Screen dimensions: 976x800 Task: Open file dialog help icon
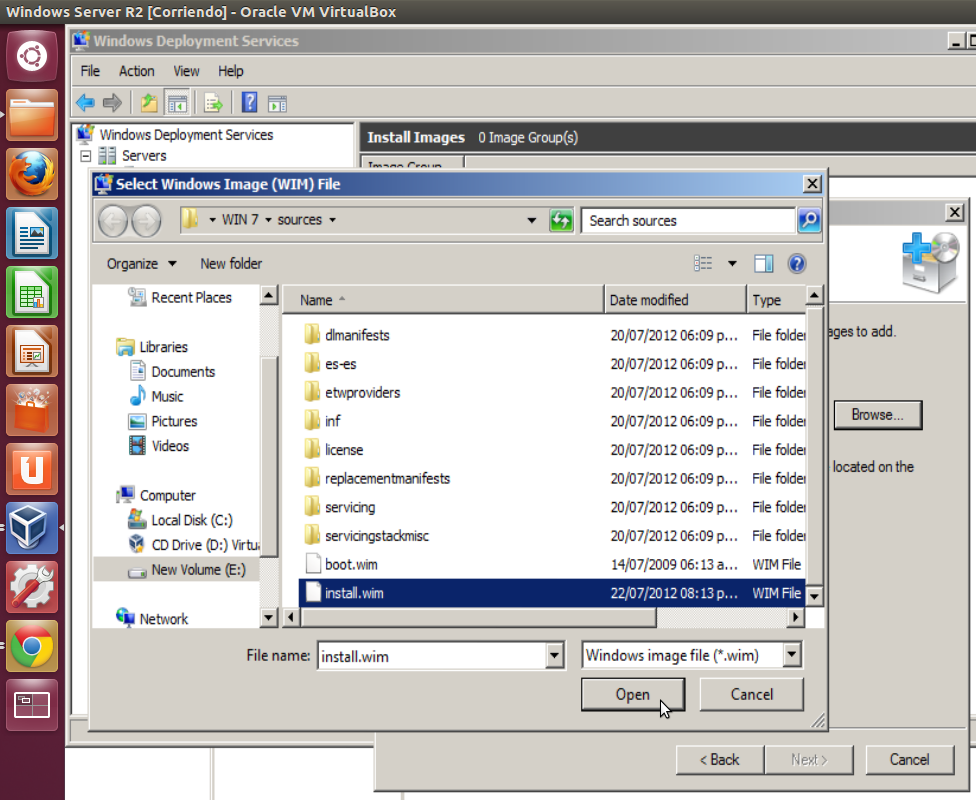point(797,264)
